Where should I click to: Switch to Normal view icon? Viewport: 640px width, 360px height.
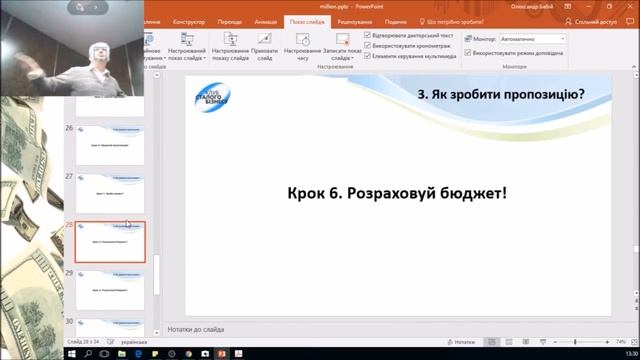pyautogui.click(x=492, y=342)
